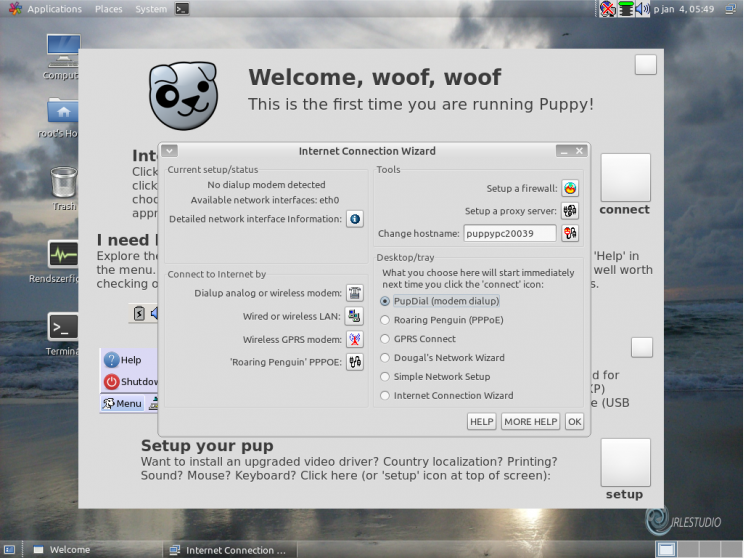
Task: Click blank button at Welcome window top-right
Action: (x=646, y=65)
